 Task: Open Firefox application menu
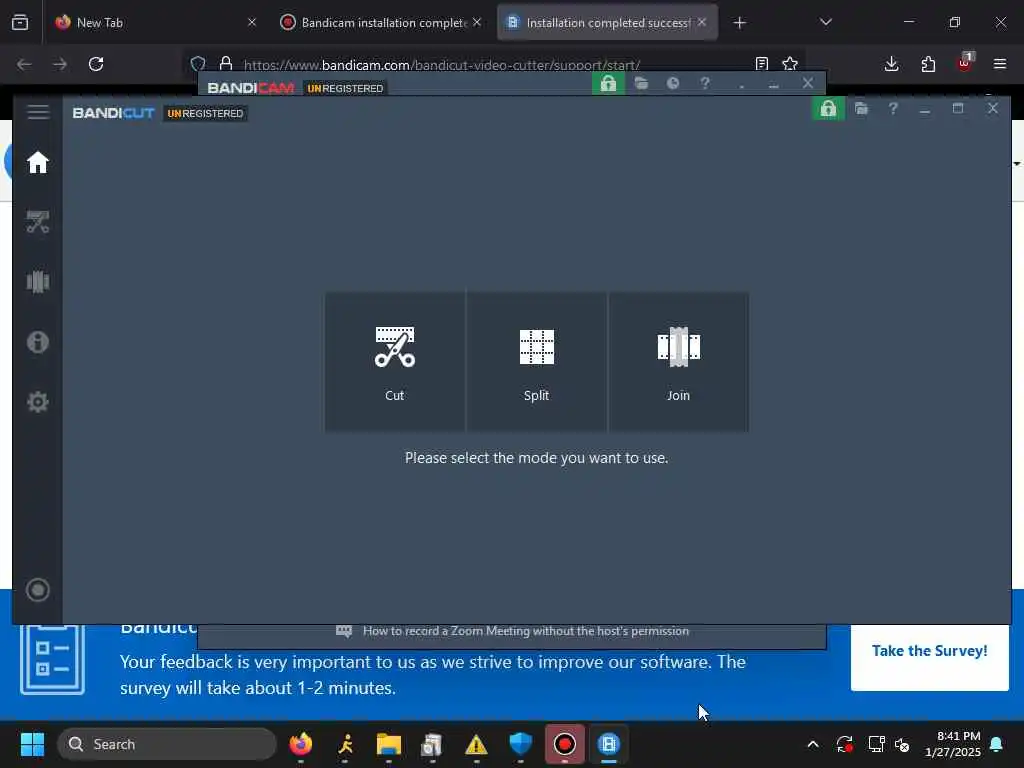click(x=1000, y=64)
